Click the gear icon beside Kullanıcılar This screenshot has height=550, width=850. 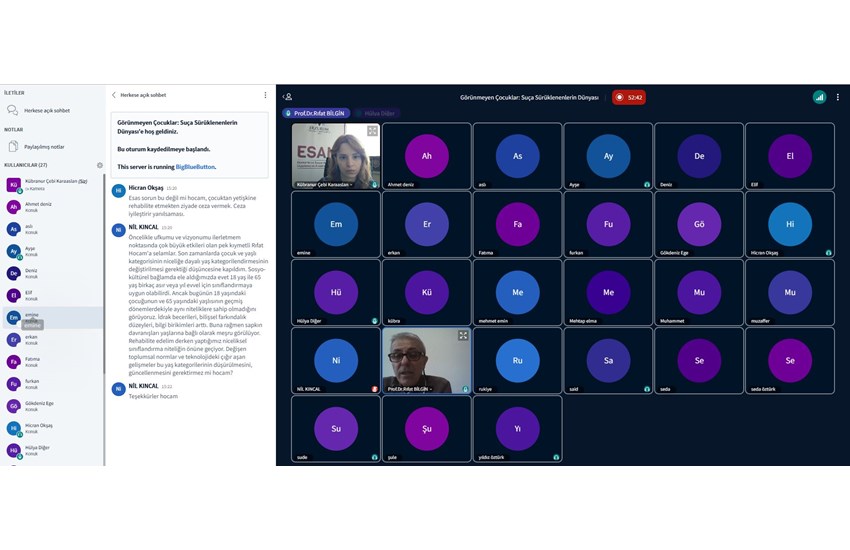point(99,165)
